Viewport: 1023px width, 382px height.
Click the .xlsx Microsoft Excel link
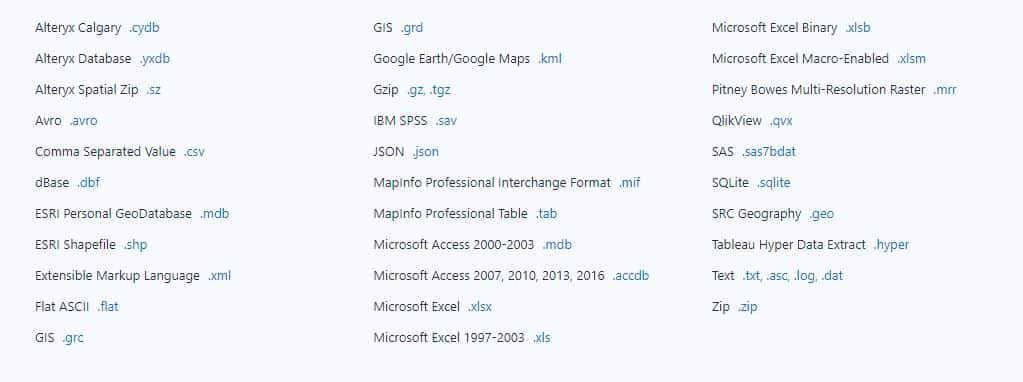tap(480, 306)
